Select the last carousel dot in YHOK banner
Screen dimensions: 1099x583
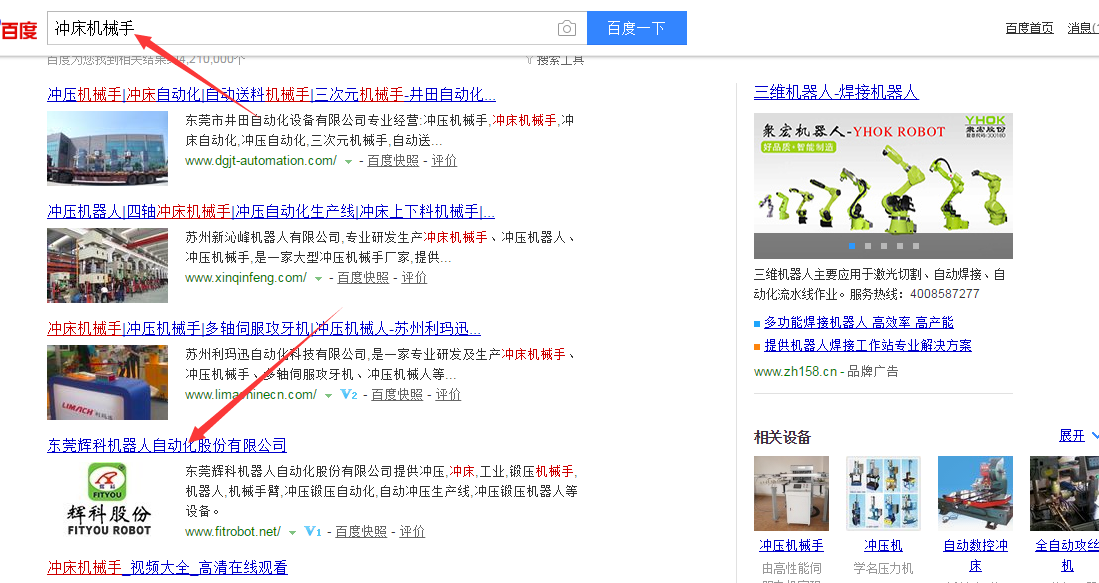[916, 246]
